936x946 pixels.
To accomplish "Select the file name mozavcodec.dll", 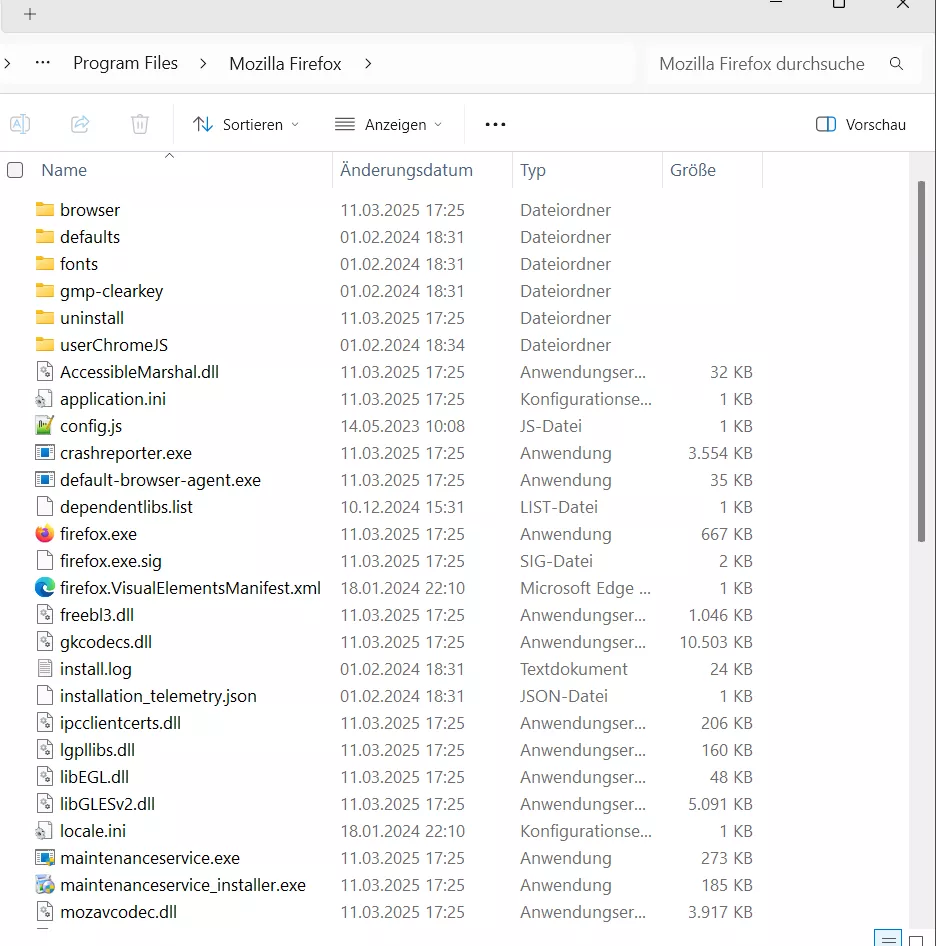I will click(118, 912).
